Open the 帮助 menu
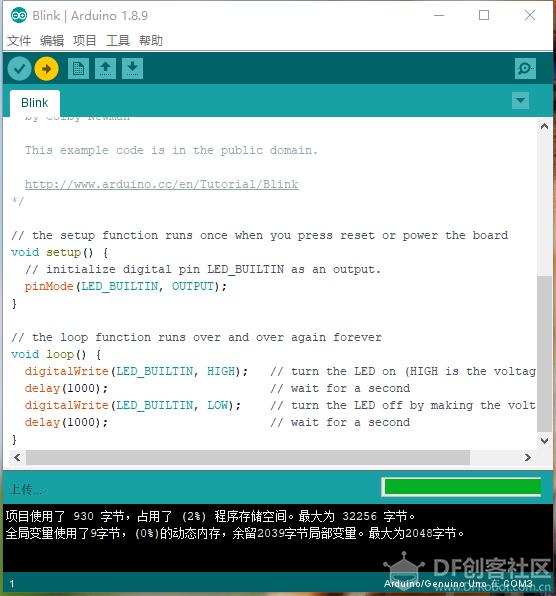 pyautogui.click(x=150, y=40)
